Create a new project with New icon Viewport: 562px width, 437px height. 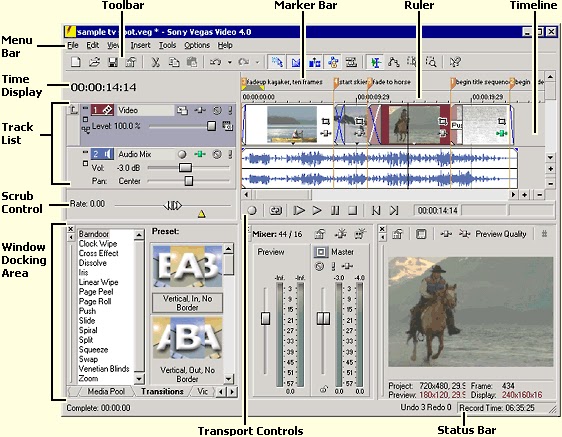[x=76, y=62]
